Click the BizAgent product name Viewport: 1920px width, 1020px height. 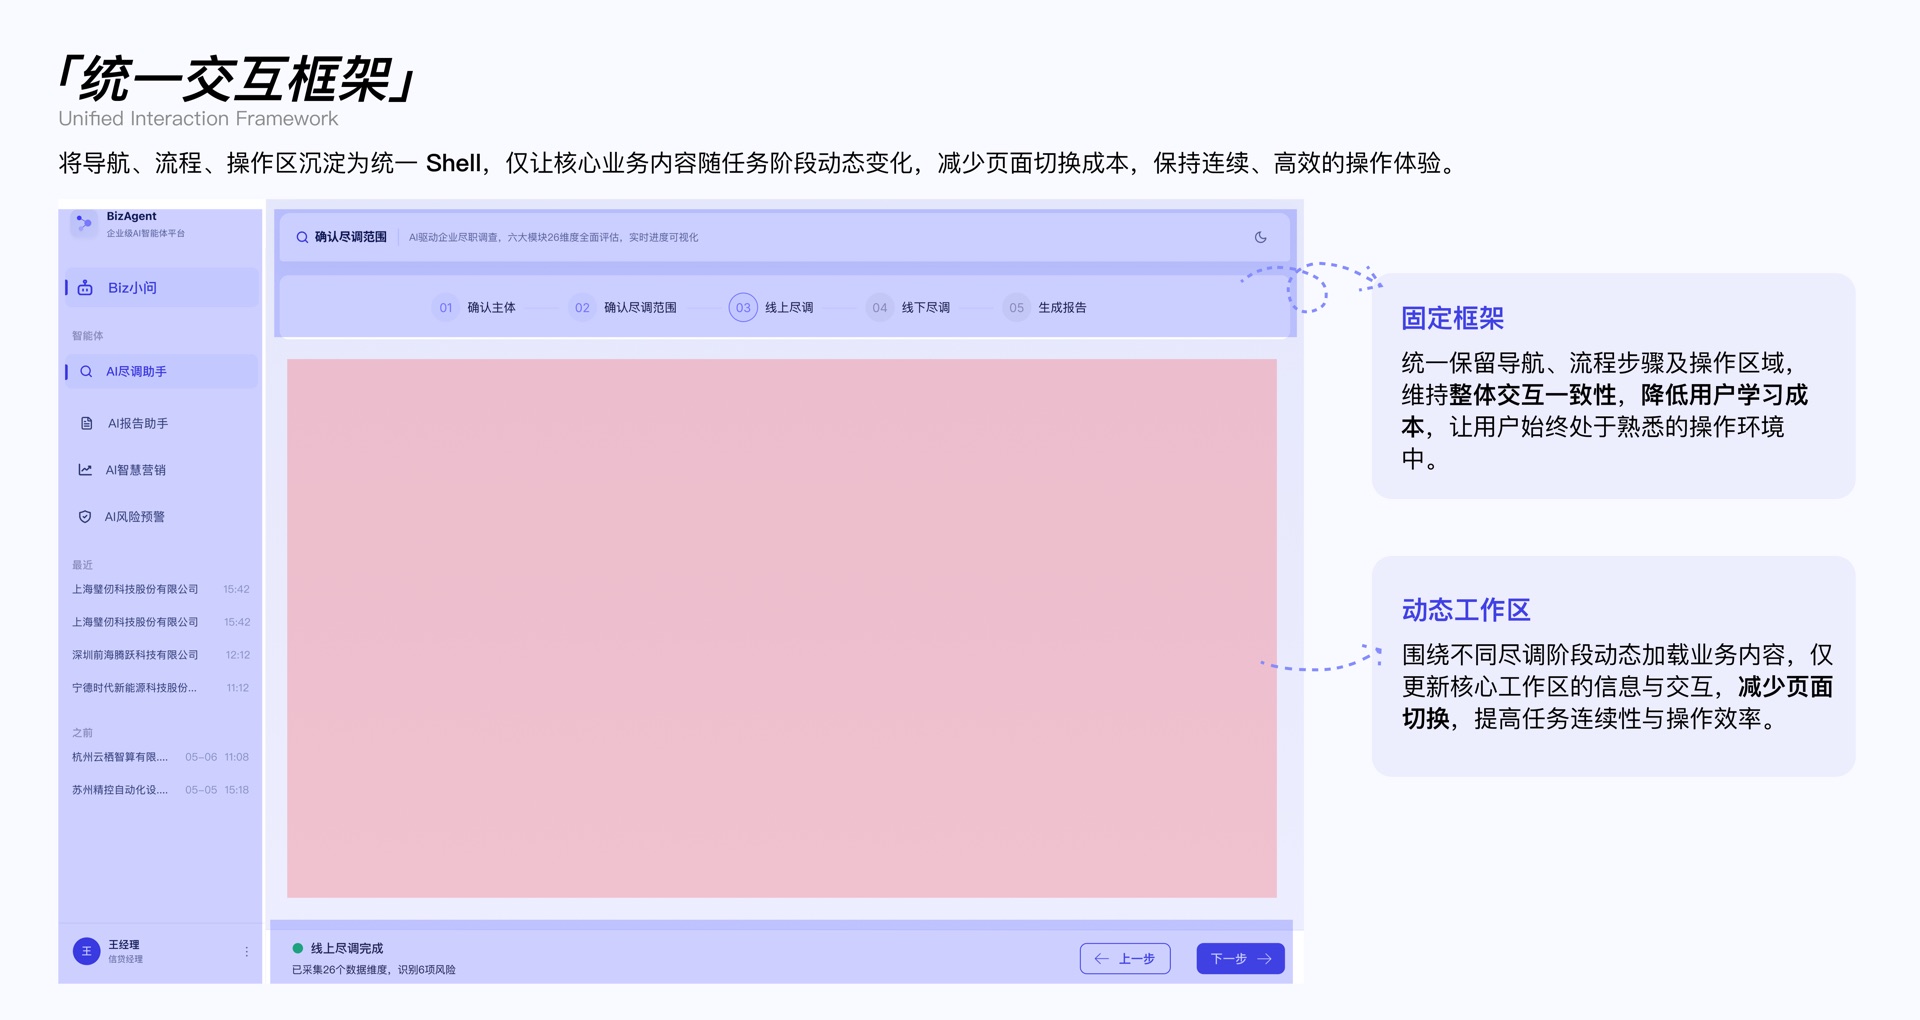point(132,216)
